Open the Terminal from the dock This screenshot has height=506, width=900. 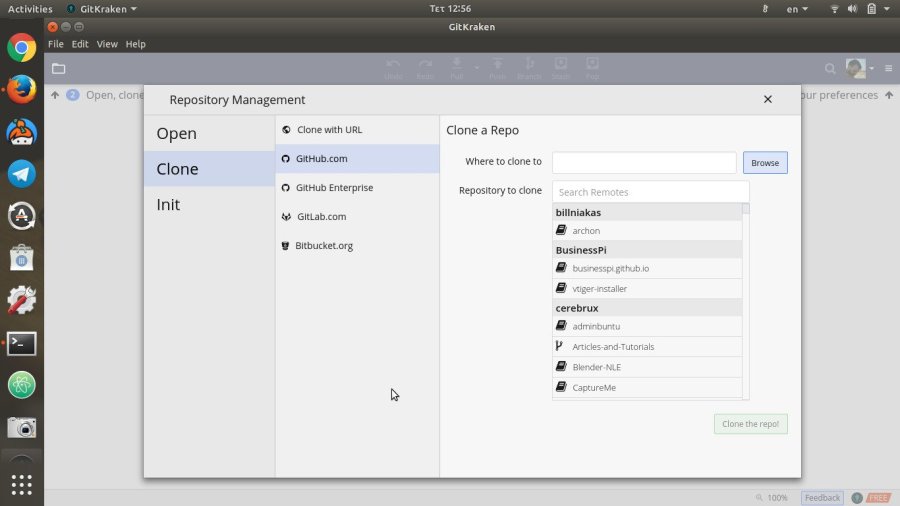22,343
